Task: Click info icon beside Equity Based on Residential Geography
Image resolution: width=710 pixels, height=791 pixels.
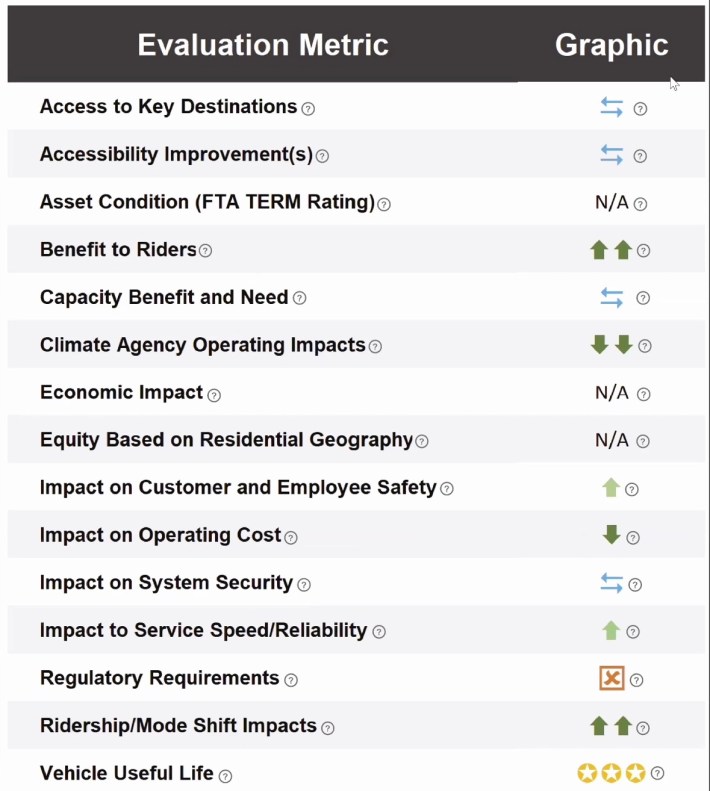Action: [x=422, y=441]
